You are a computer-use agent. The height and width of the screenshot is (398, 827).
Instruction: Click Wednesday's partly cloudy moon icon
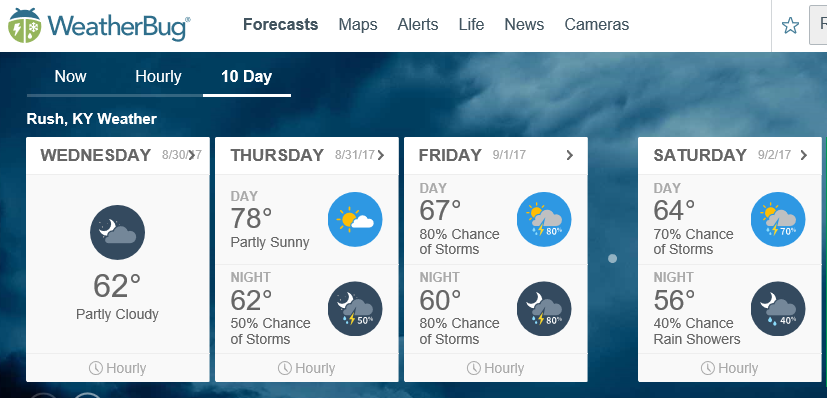point(118,232)
